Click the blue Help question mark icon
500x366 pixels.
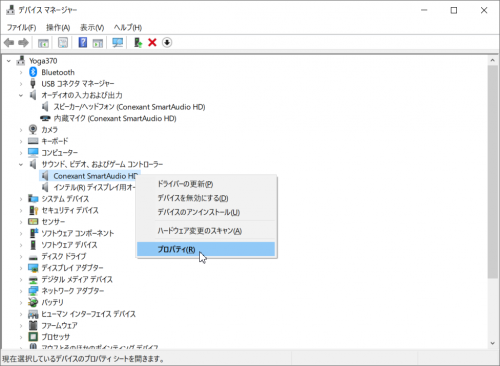(83, 42)
